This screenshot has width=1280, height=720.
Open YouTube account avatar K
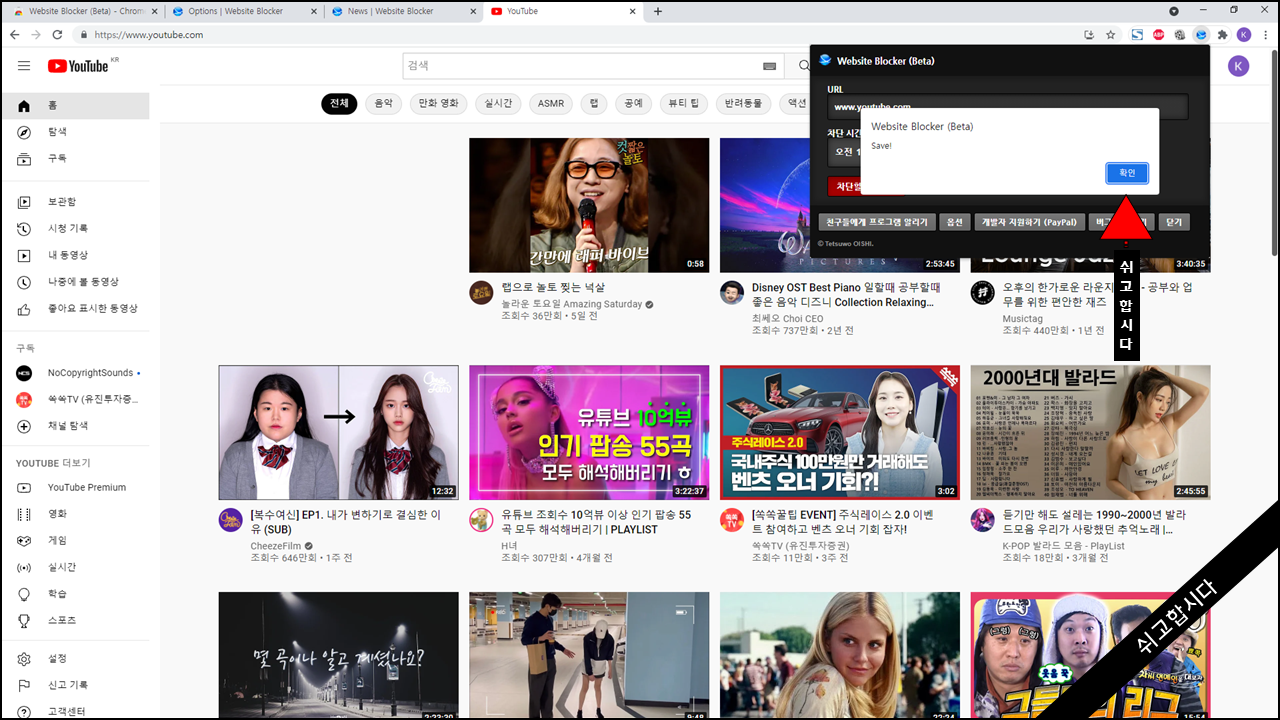(x=1238, y=66)
